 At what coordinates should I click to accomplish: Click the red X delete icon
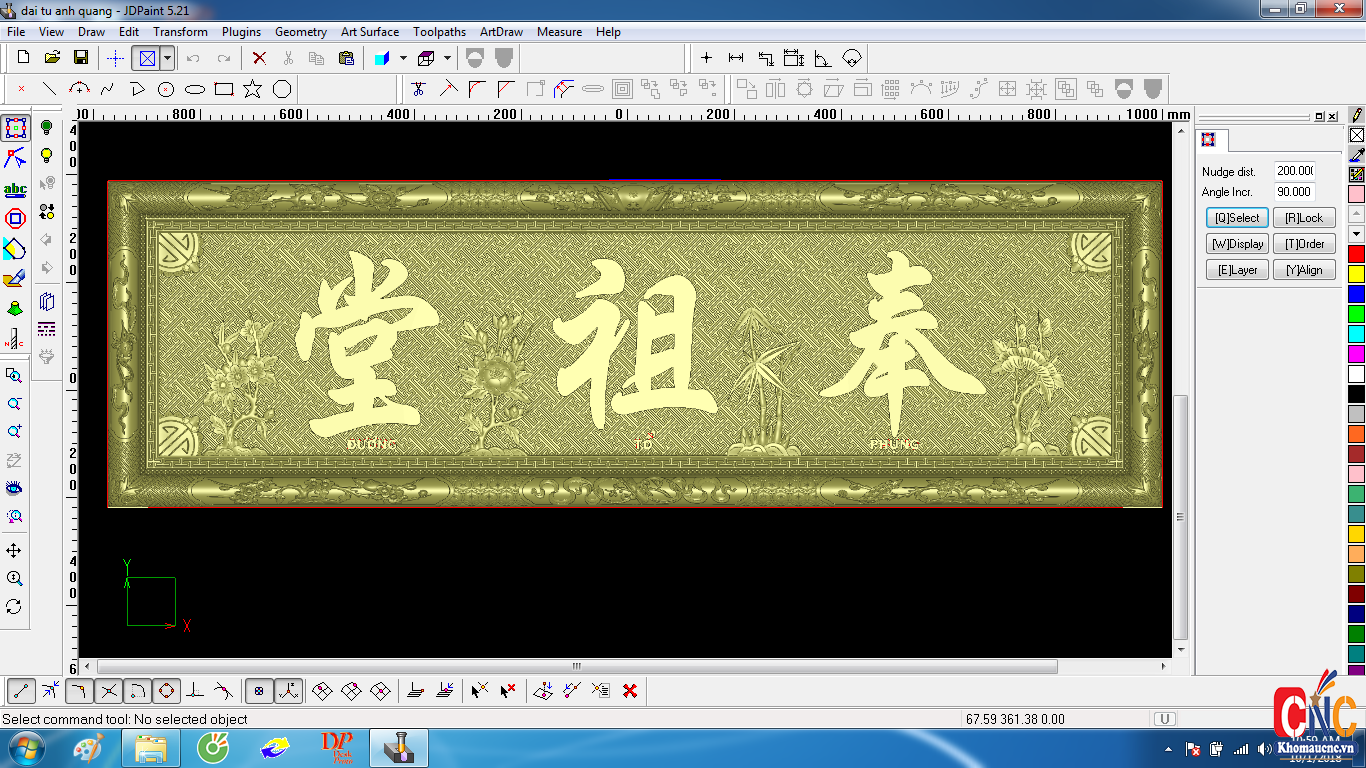click(259, 58)
